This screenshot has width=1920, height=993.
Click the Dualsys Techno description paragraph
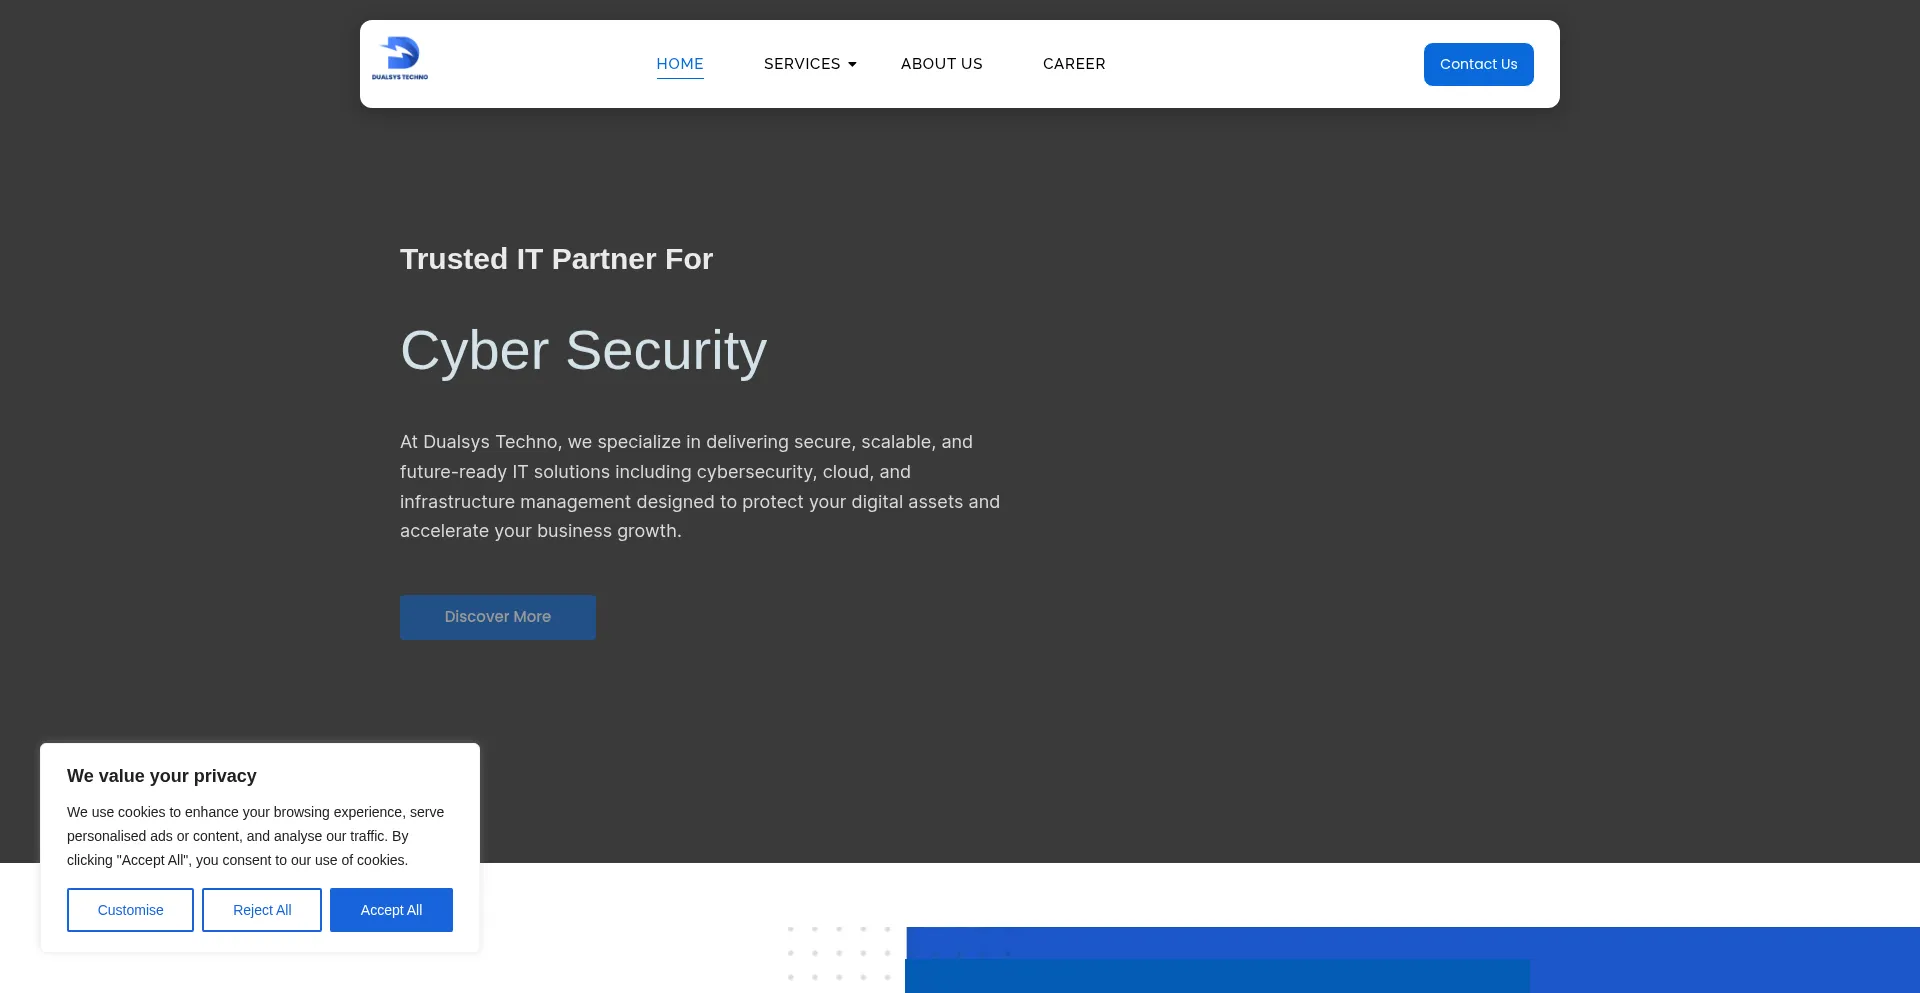coord(700,486)
